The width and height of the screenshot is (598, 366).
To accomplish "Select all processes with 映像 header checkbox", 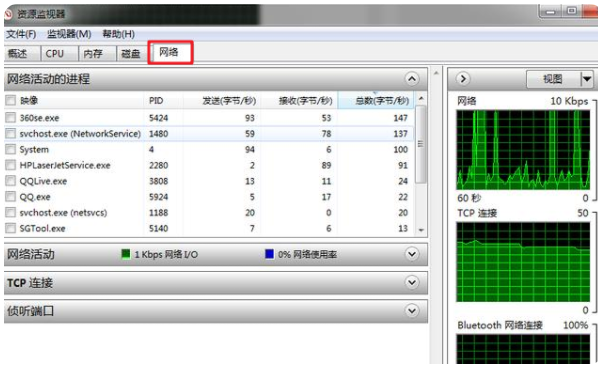I will 11,101.
